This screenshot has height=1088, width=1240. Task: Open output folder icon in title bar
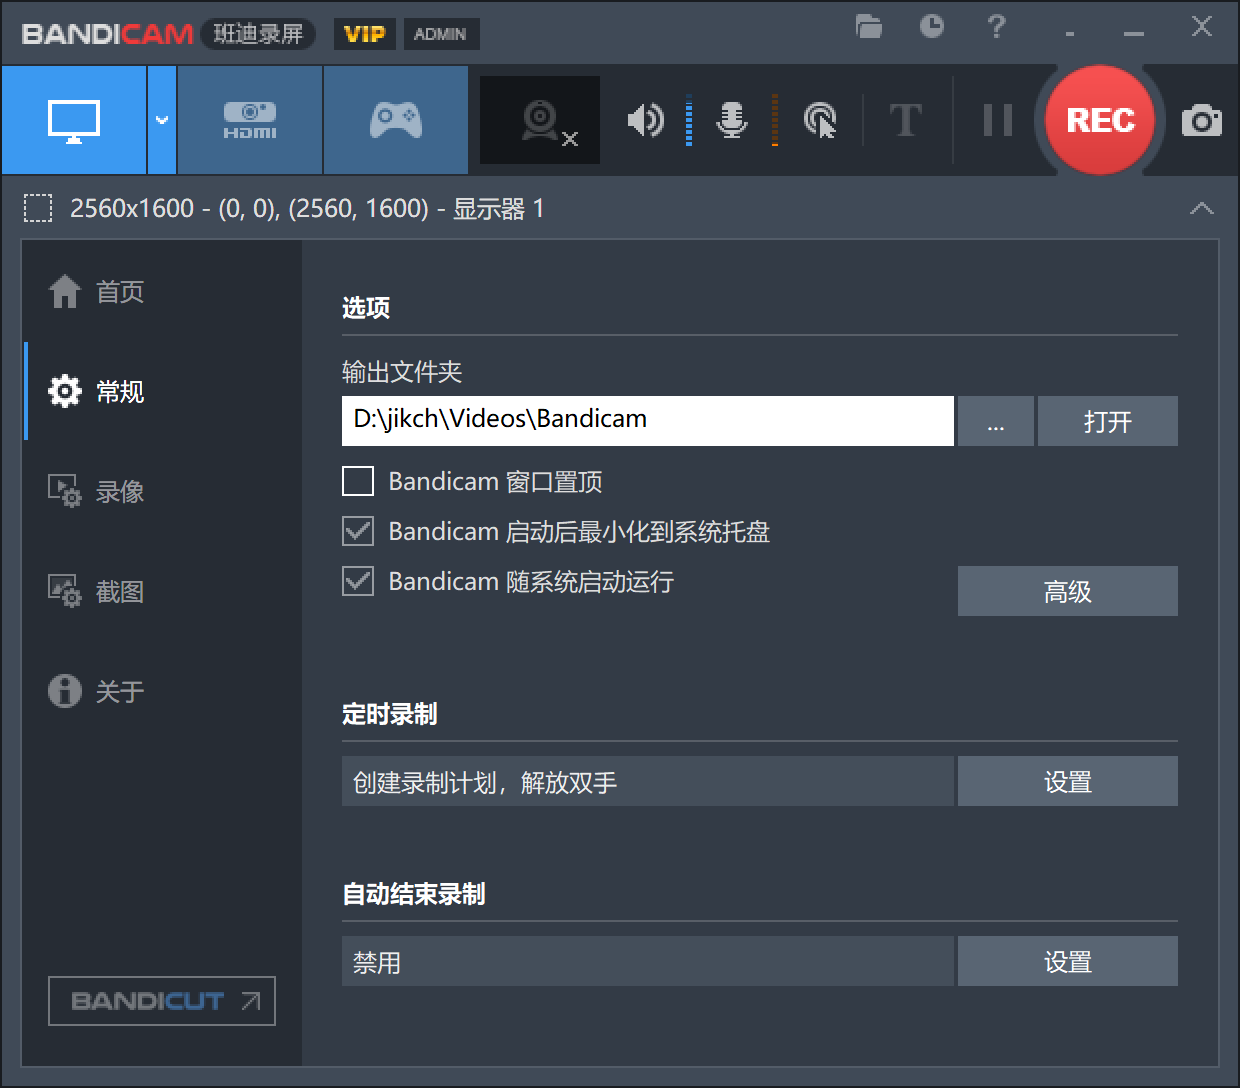pos(869,27)
